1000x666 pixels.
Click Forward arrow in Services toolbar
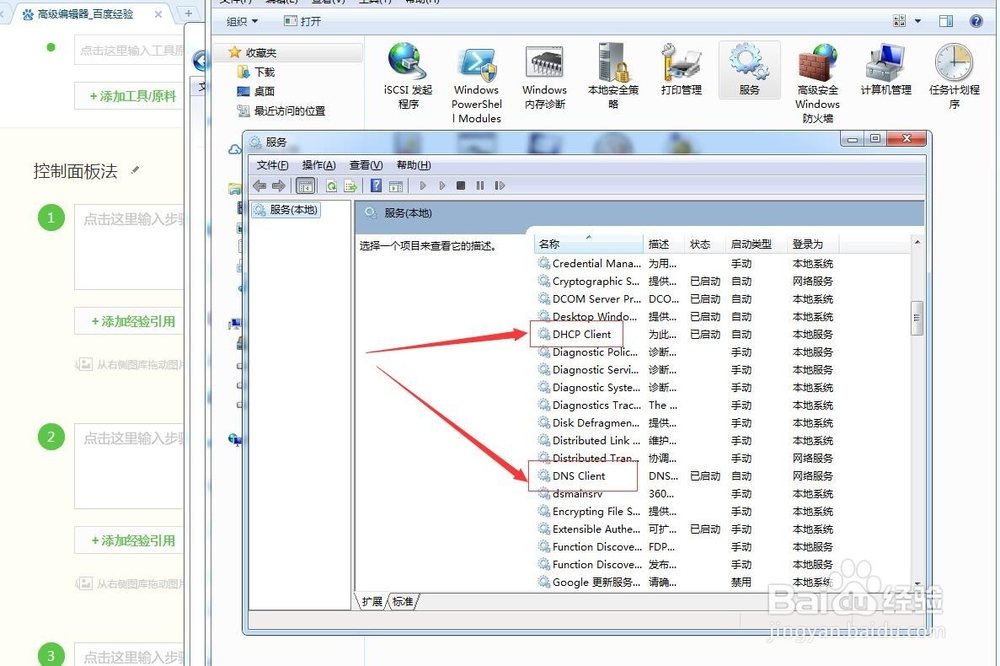coord(279,186)
